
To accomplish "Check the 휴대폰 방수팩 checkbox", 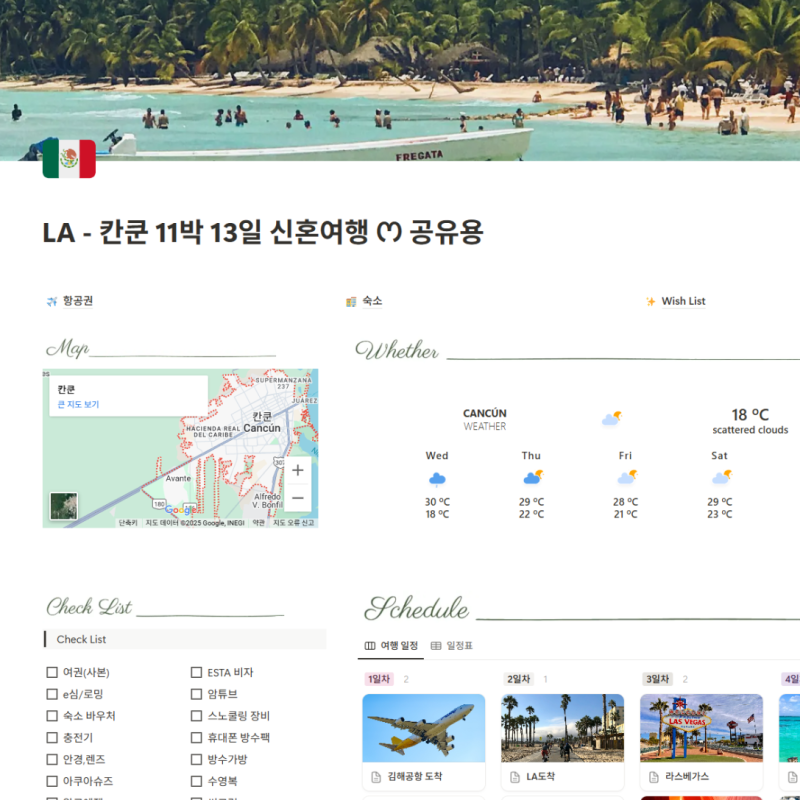I will [196, 738].
